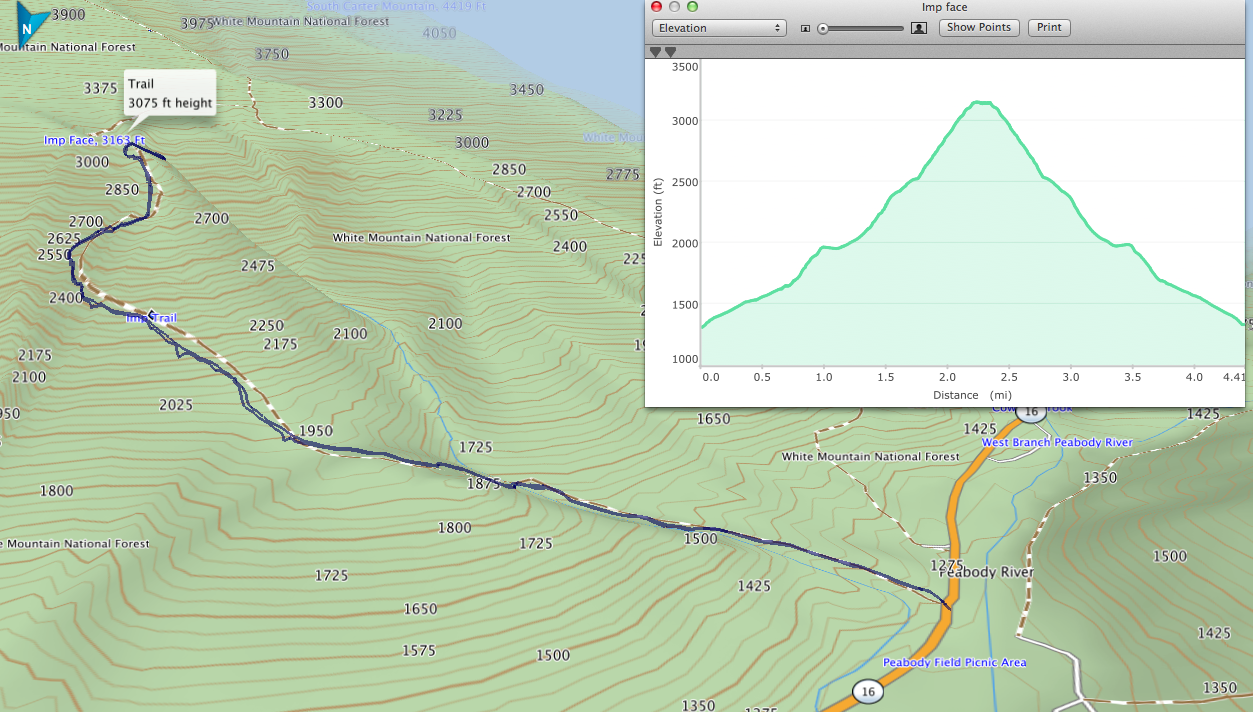Minimize the Imp face graph window
The height and width of the screenshot is (712, 1253).
click(676, 7)
